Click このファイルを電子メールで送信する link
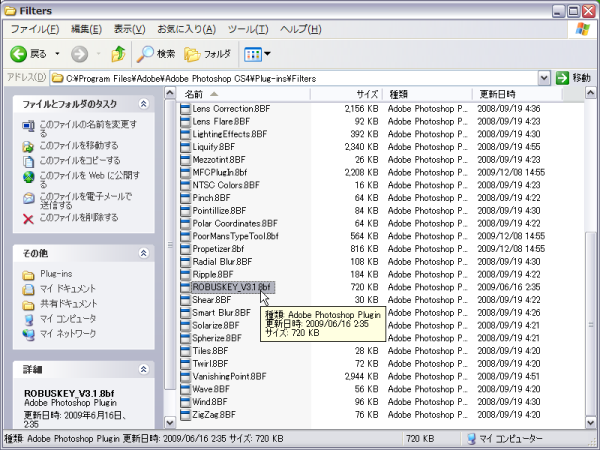Viewport: 600px width, 450px height. pyautogui.click(x=86, y=201)
